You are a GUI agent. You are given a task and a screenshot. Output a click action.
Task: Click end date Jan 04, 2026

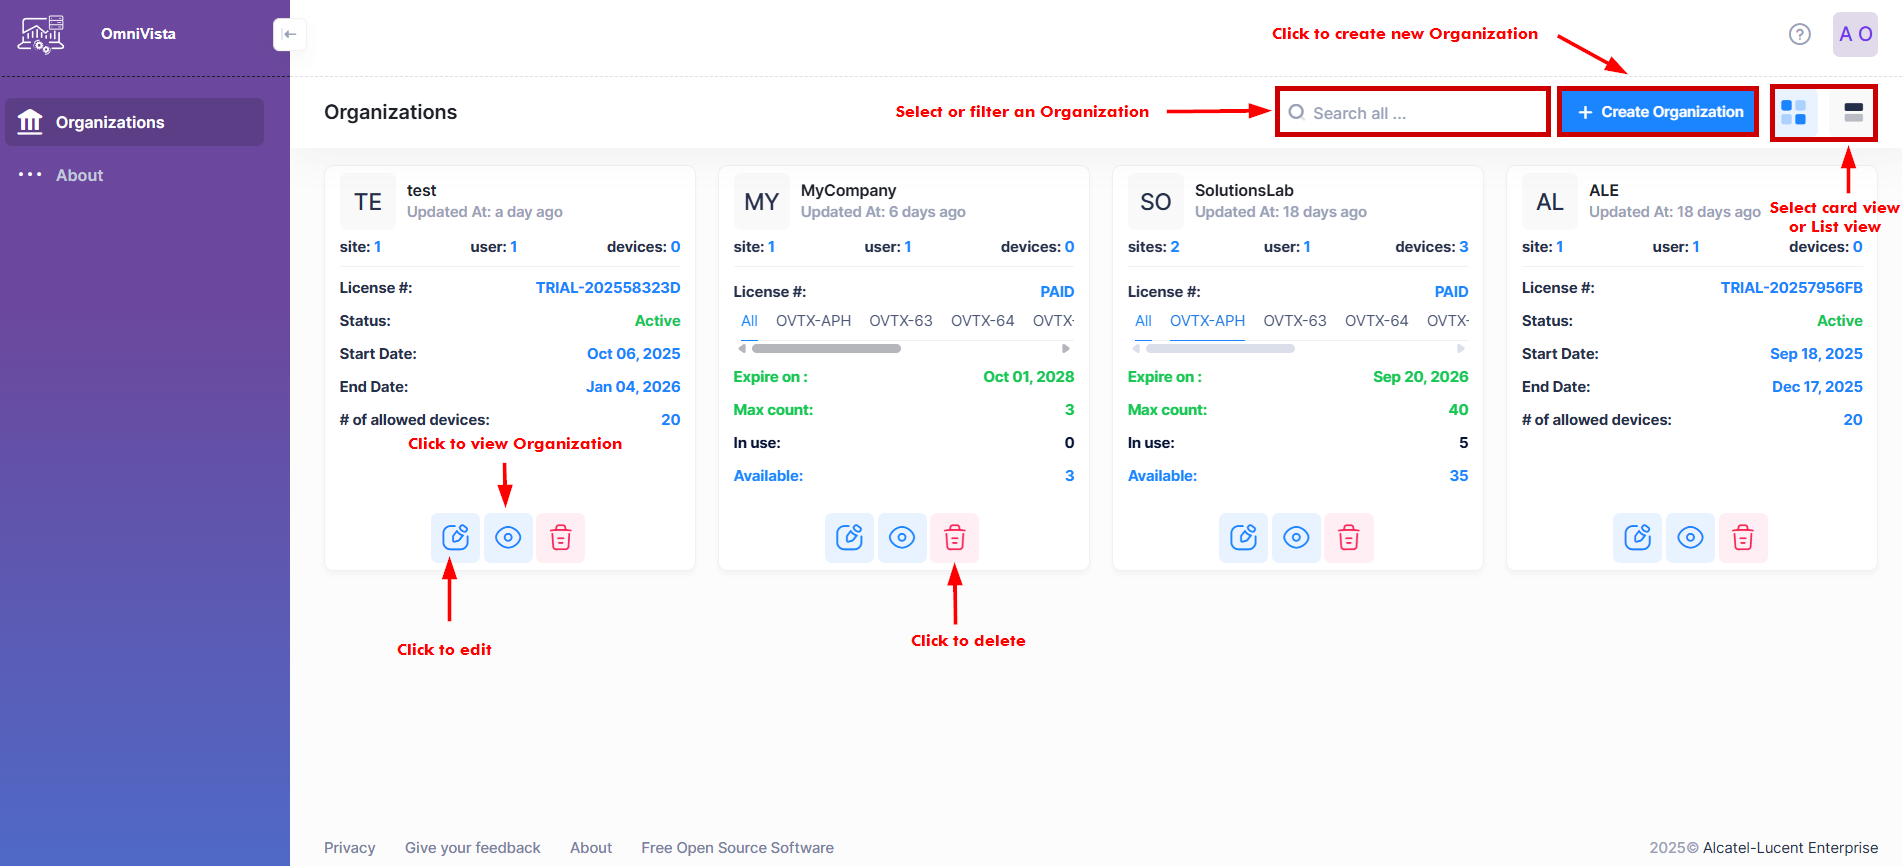(633, 387)
